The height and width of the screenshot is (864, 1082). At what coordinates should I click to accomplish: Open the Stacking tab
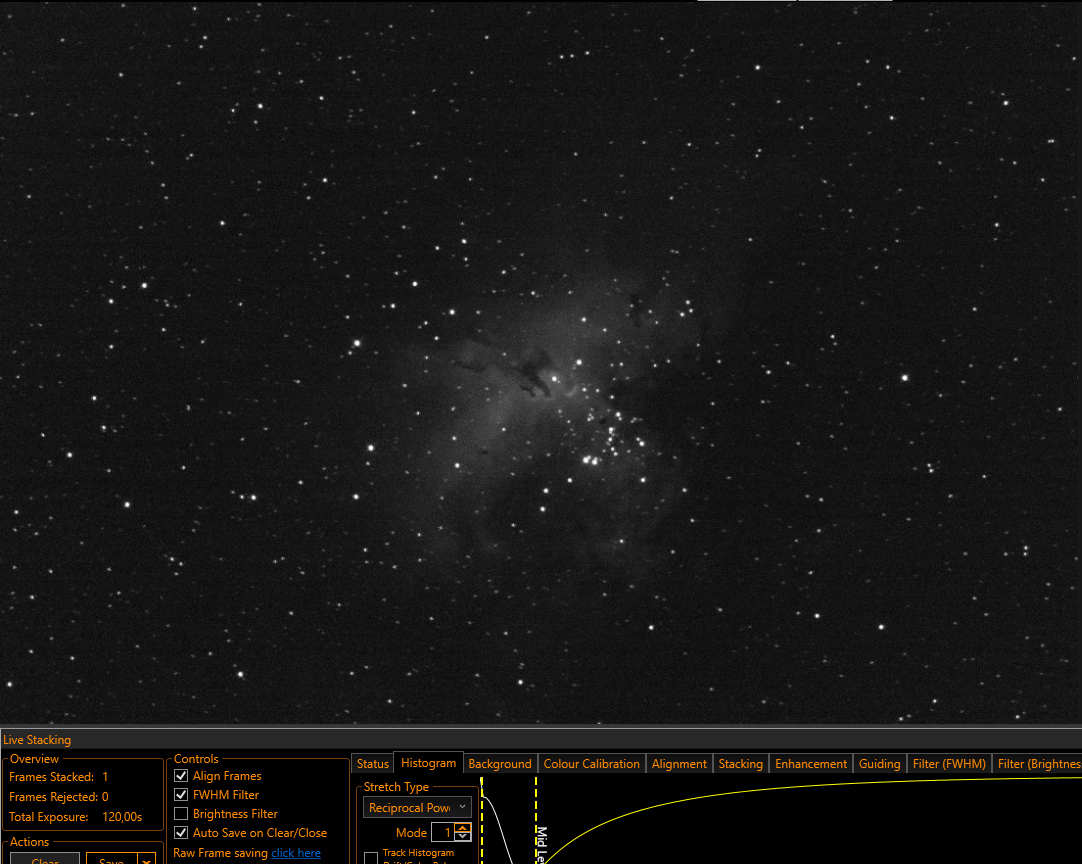(740, 763)
